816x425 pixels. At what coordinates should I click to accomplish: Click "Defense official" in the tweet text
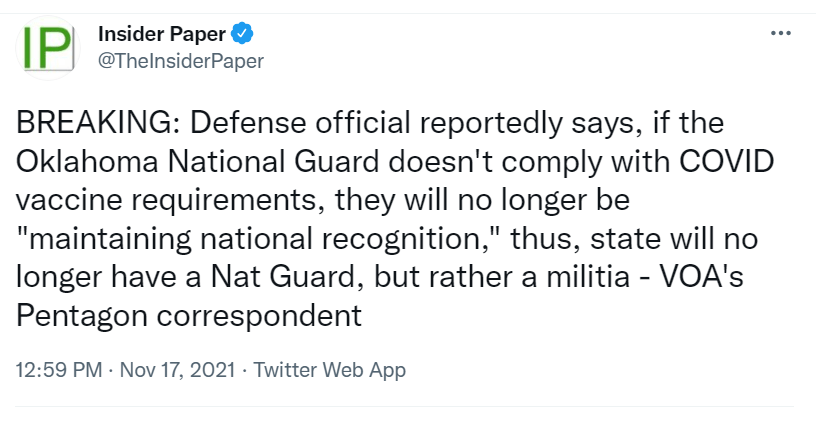(287, 125)
